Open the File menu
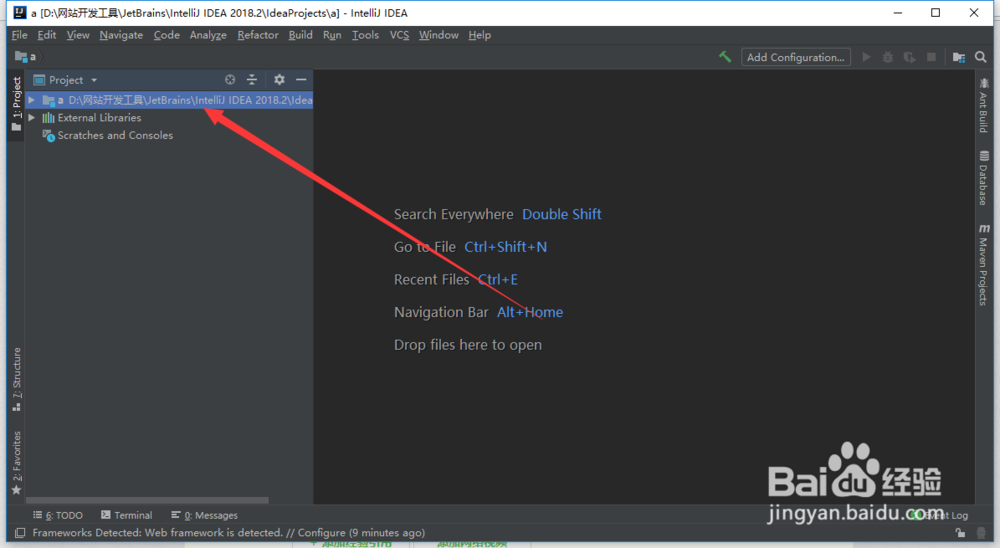 tap(19, 35)
